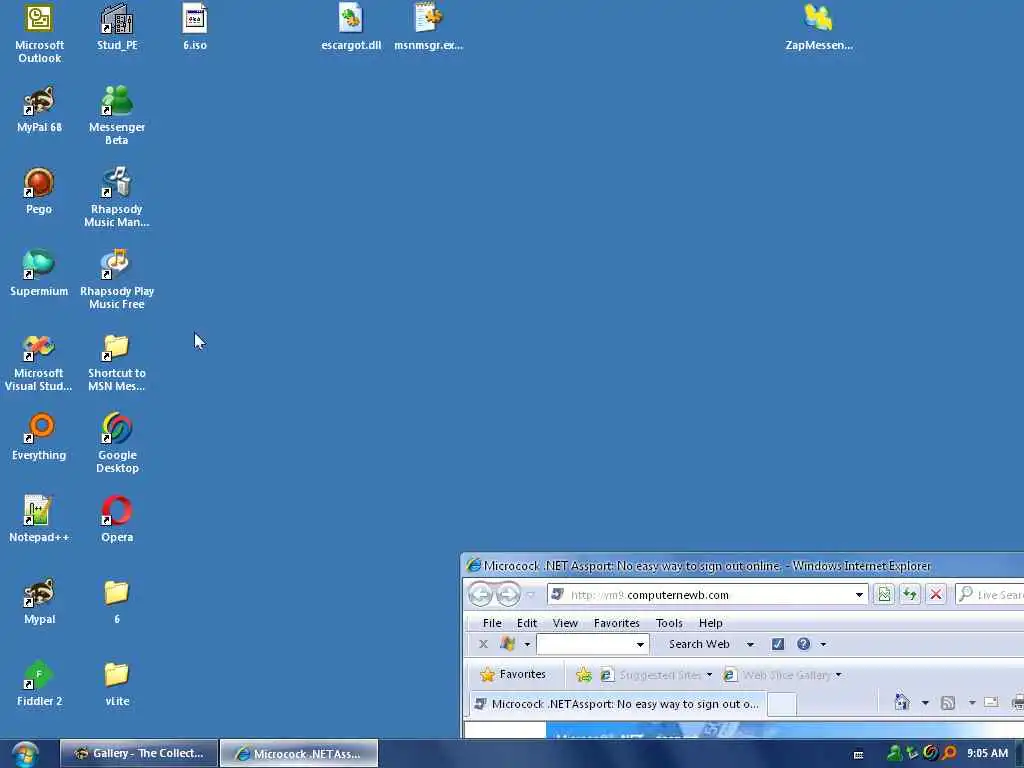
Task: Click the Everything magnifier tray icon
Action: tap(949, 754)
